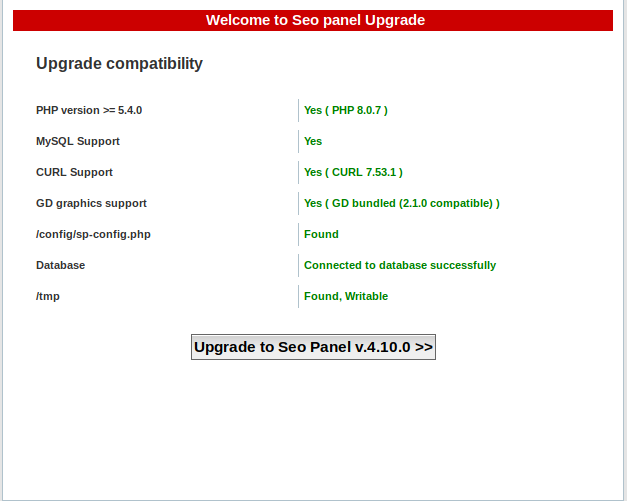Click the 'Yes' value beside MySQL Support
The width and height of the screenshot is (627, 501).
[x=313, y=142]
